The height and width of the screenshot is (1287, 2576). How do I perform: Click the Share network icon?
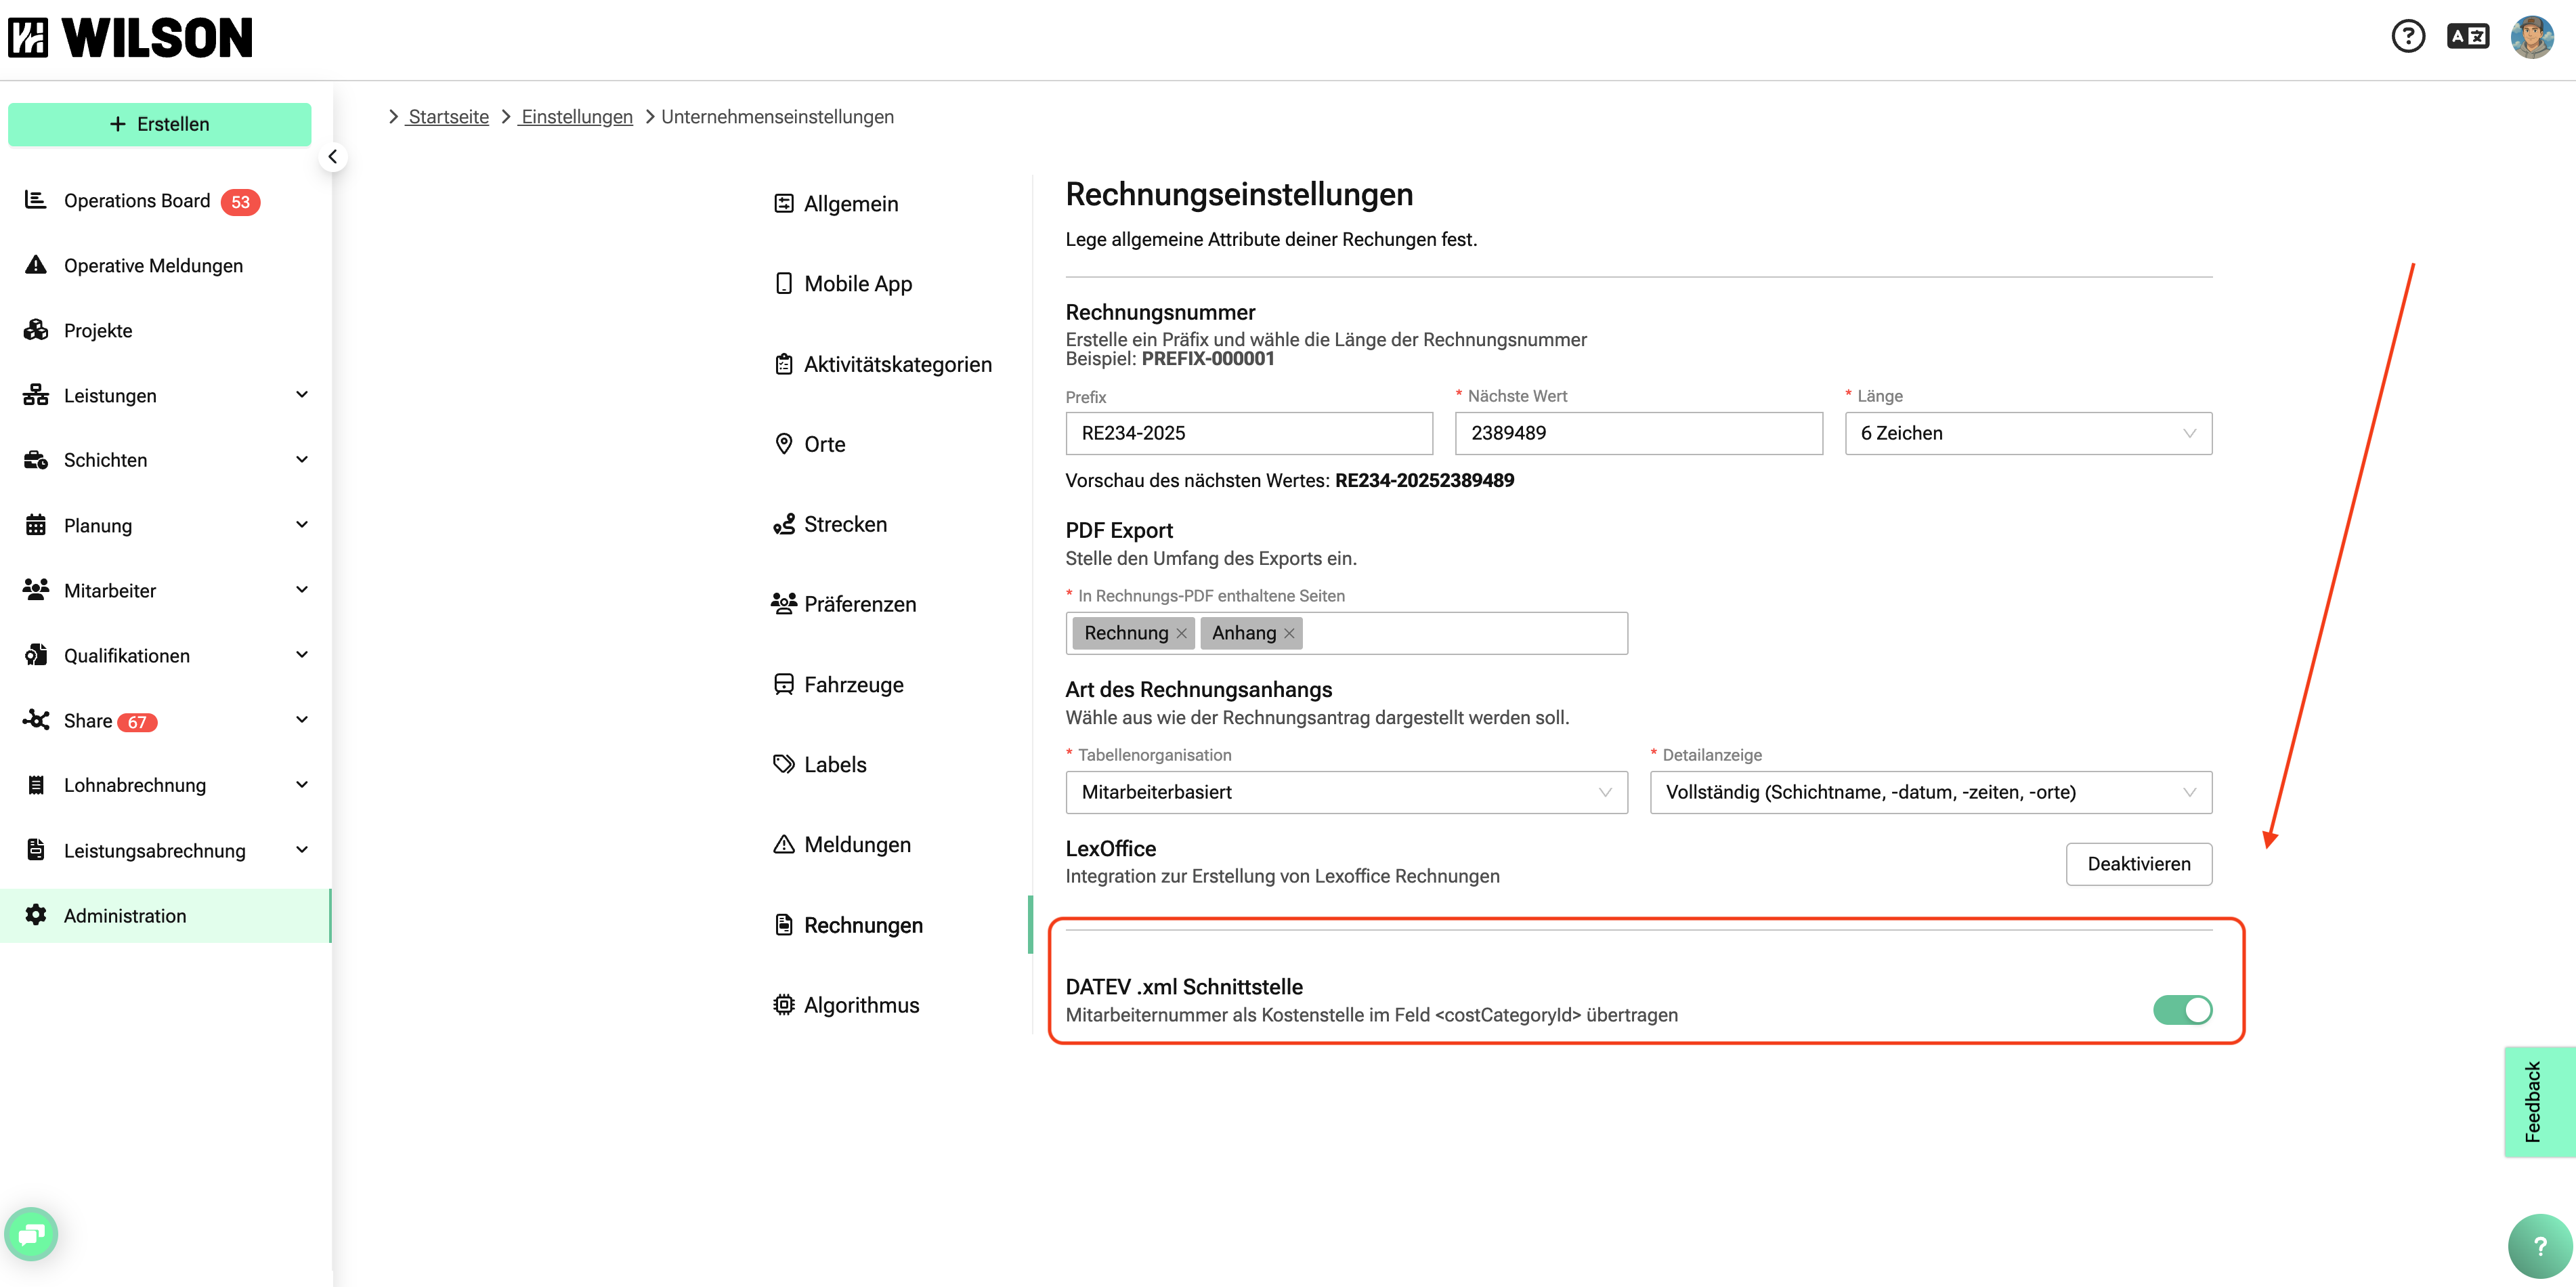pyautogui.click(x=36, y=720)
